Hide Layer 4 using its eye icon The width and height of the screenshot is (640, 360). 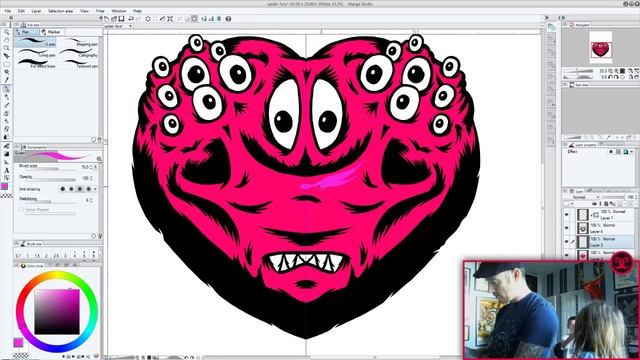[567, 228]
